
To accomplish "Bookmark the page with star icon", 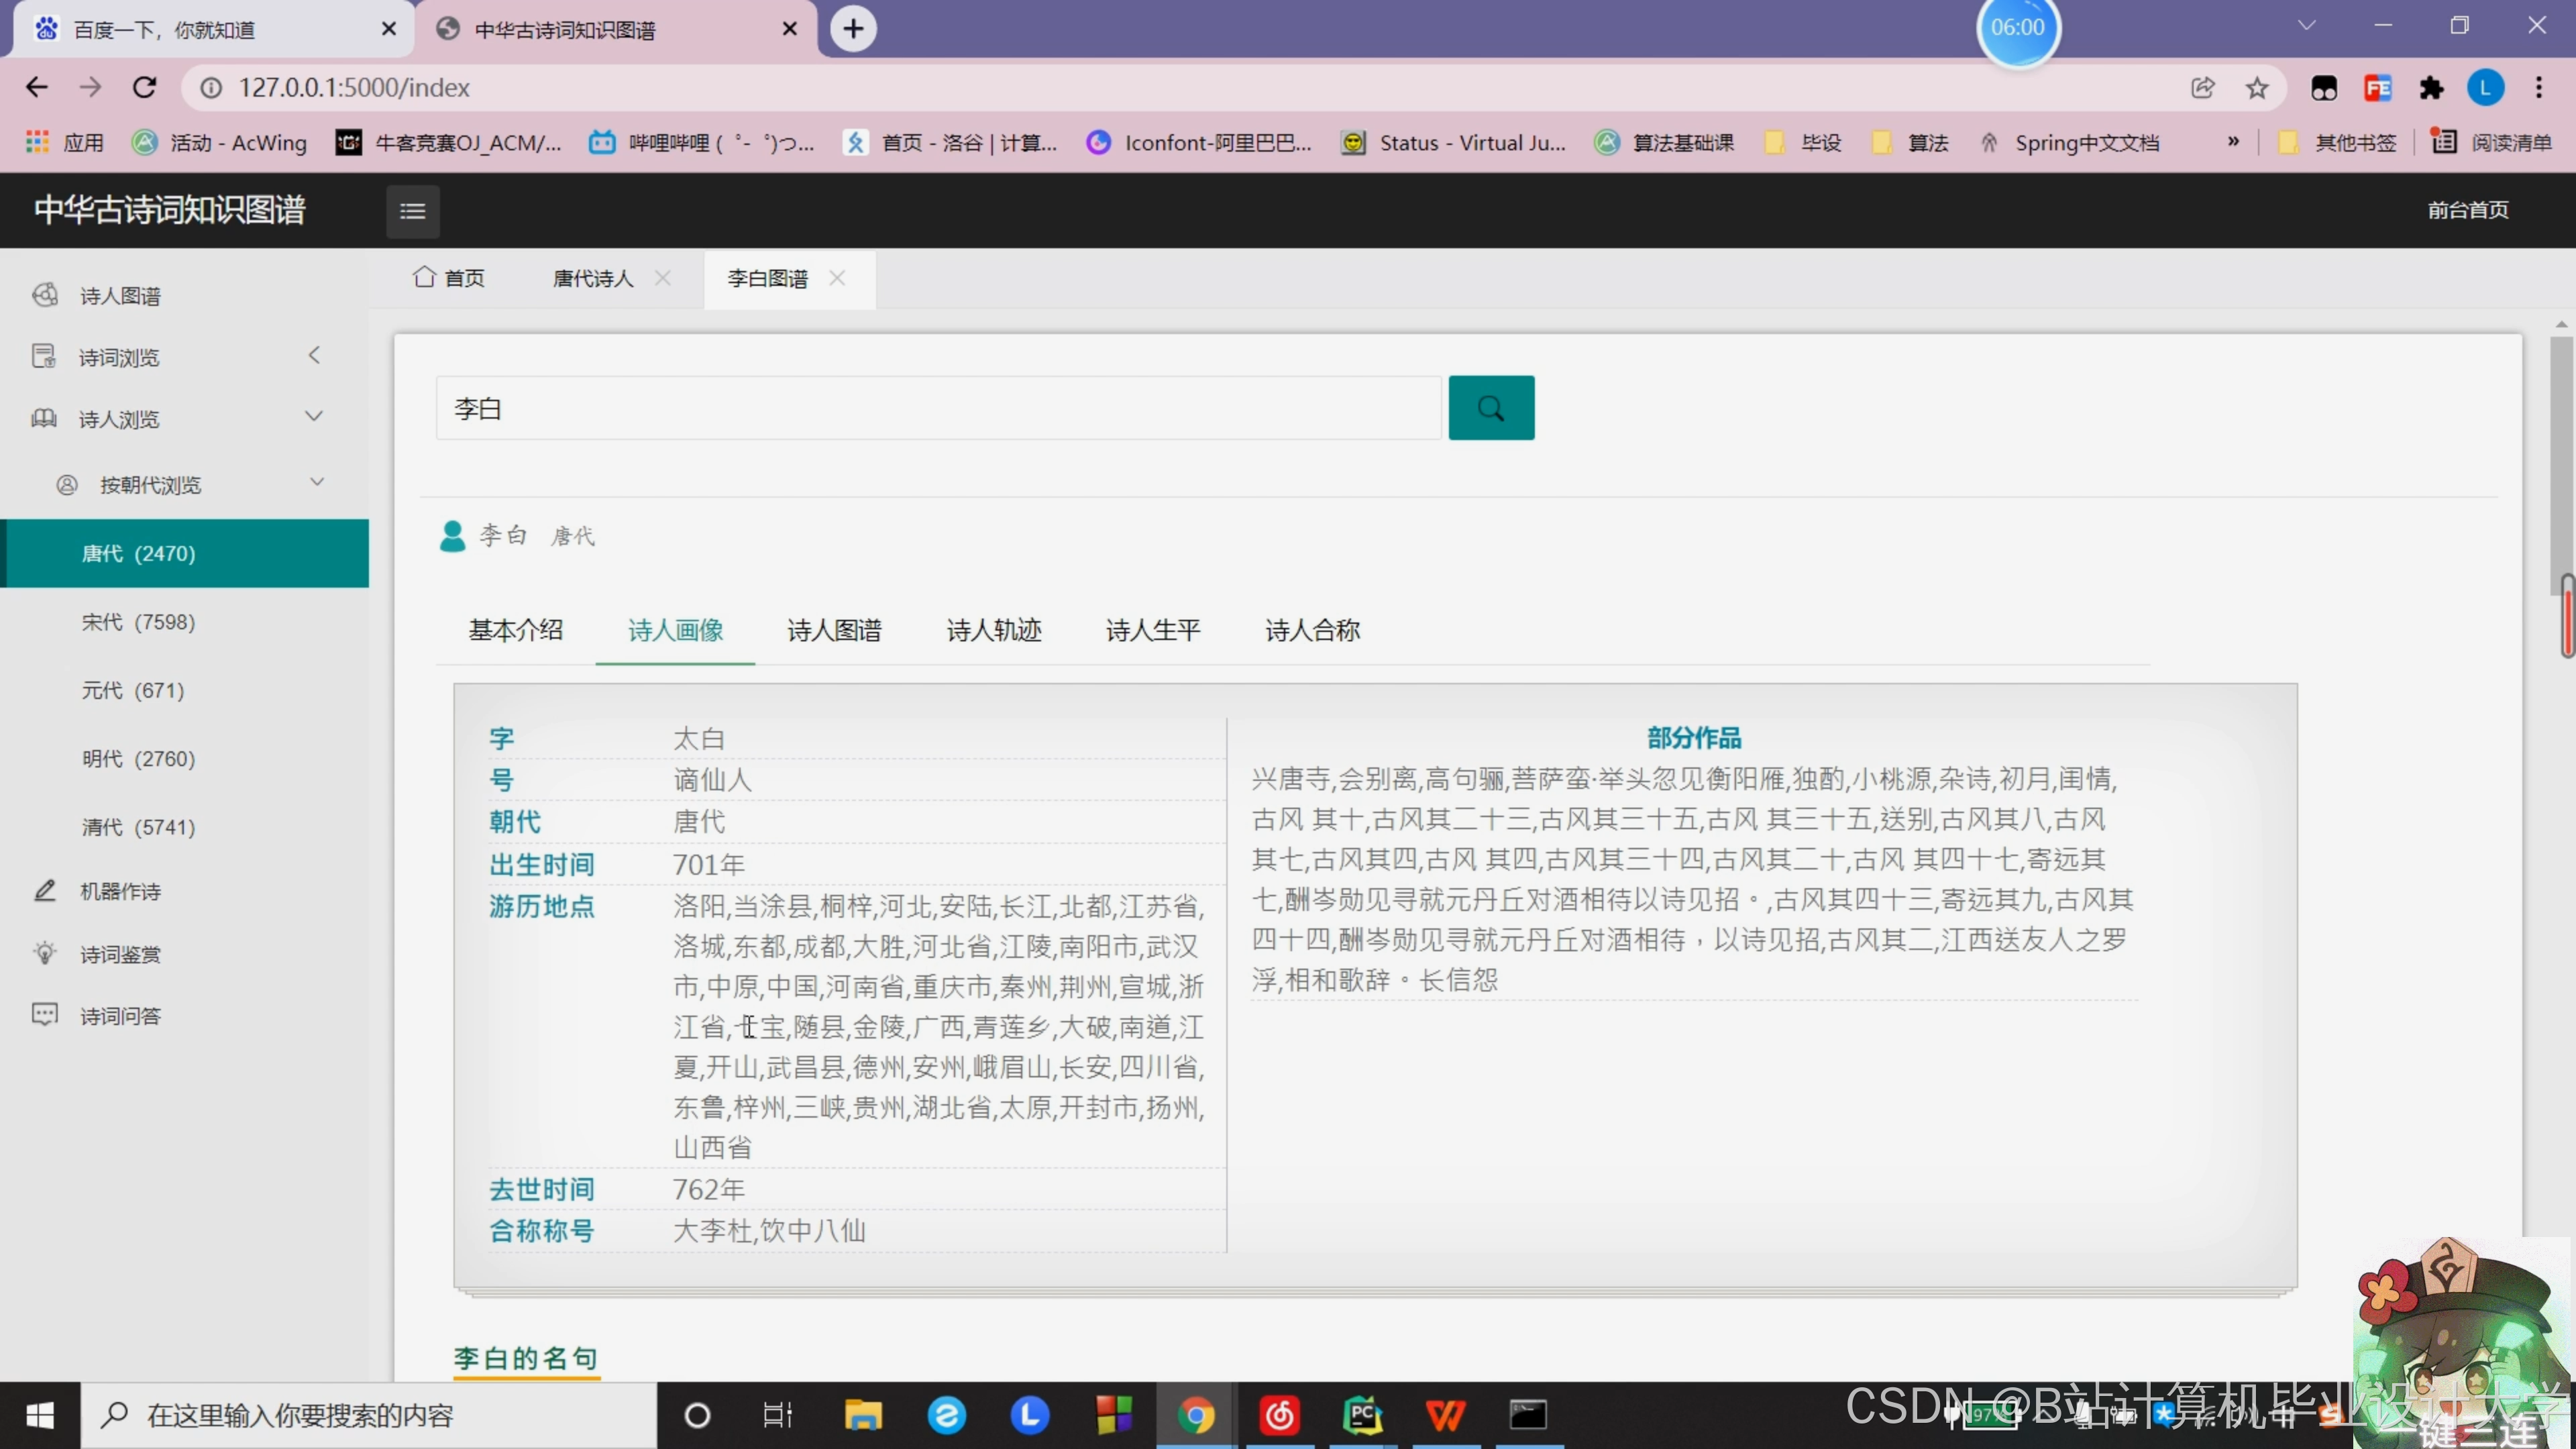I will 2257,88.
